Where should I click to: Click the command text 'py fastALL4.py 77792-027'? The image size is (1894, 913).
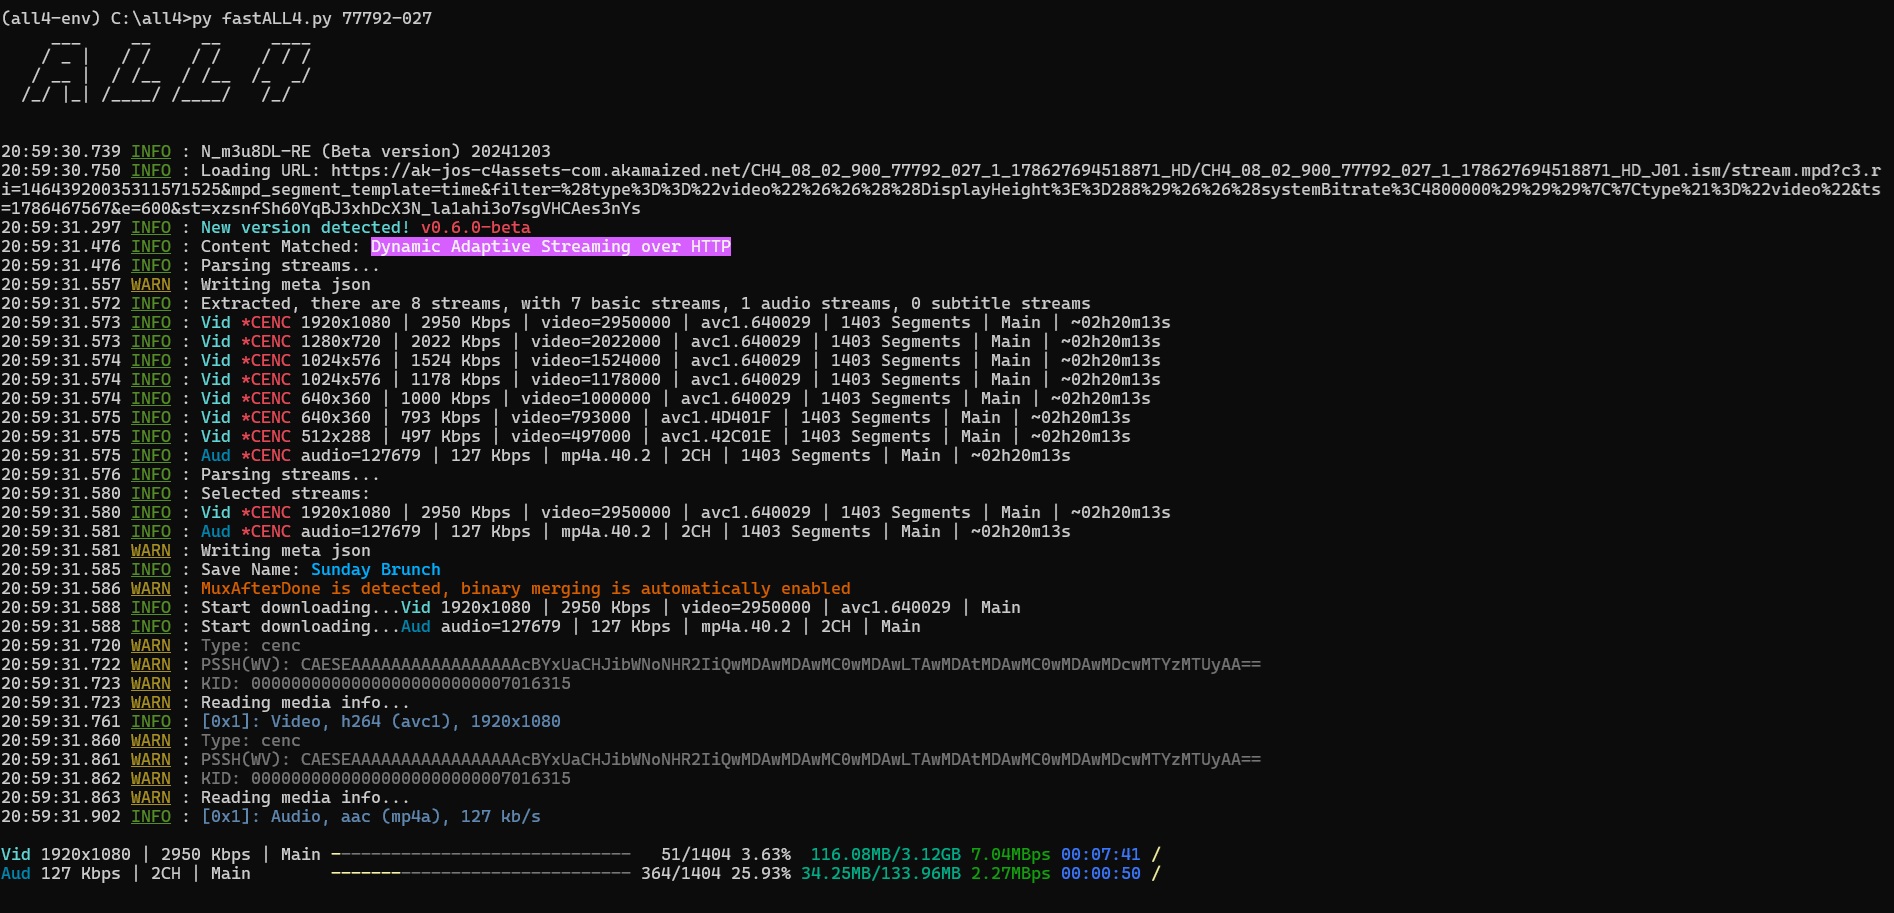(x=312, y=18)
